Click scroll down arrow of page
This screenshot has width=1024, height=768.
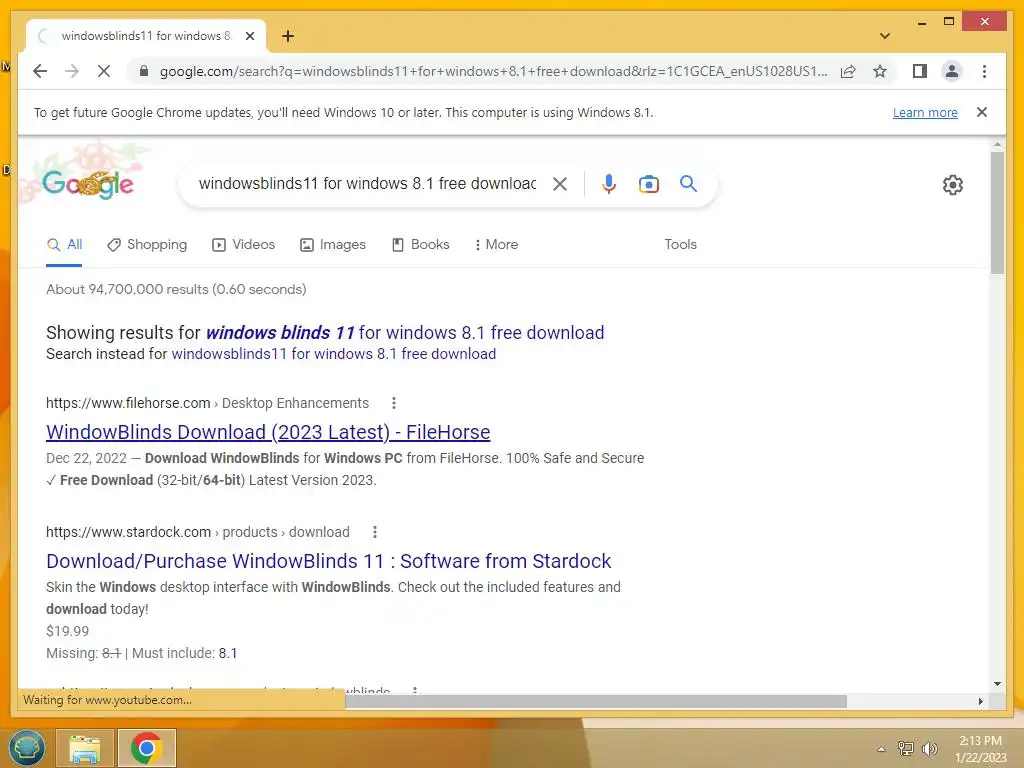[x=997, y=684]
